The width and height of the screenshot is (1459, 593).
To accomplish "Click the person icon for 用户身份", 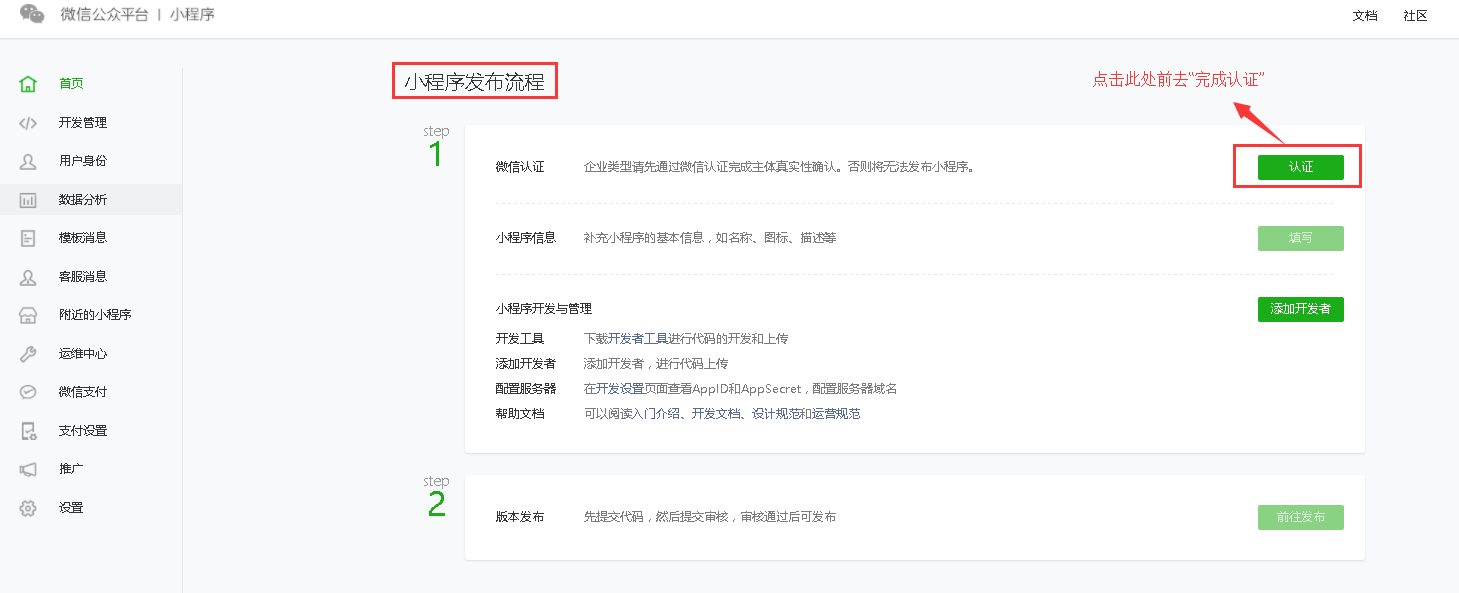I will 28,161.
